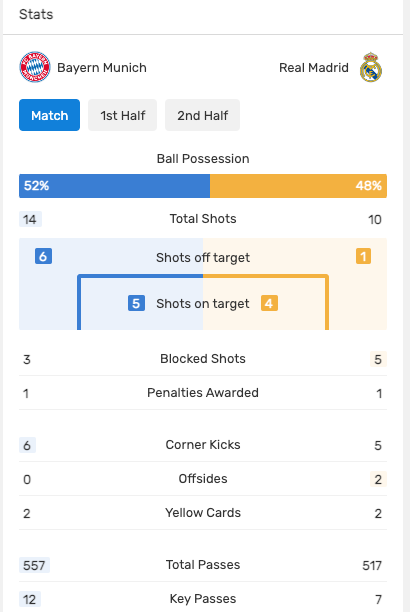Screen dimensions: 410x612
Task: Select the Match stats tab
Action: click(50, 115)
